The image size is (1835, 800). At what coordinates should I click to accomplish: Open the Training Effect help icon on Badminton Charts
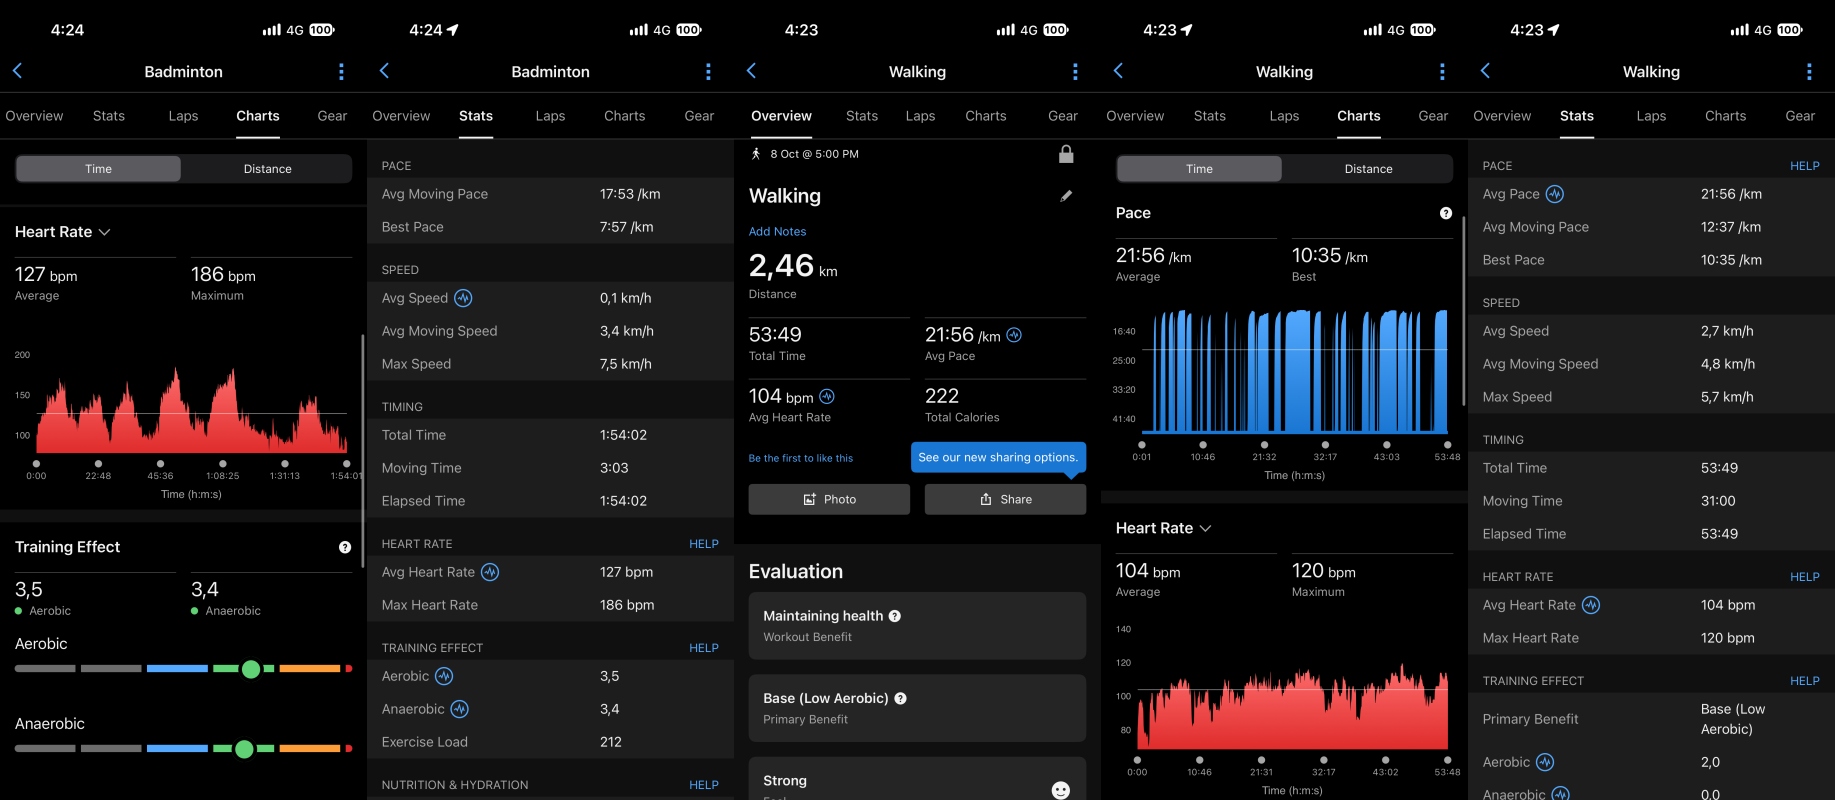click(345, 547)
